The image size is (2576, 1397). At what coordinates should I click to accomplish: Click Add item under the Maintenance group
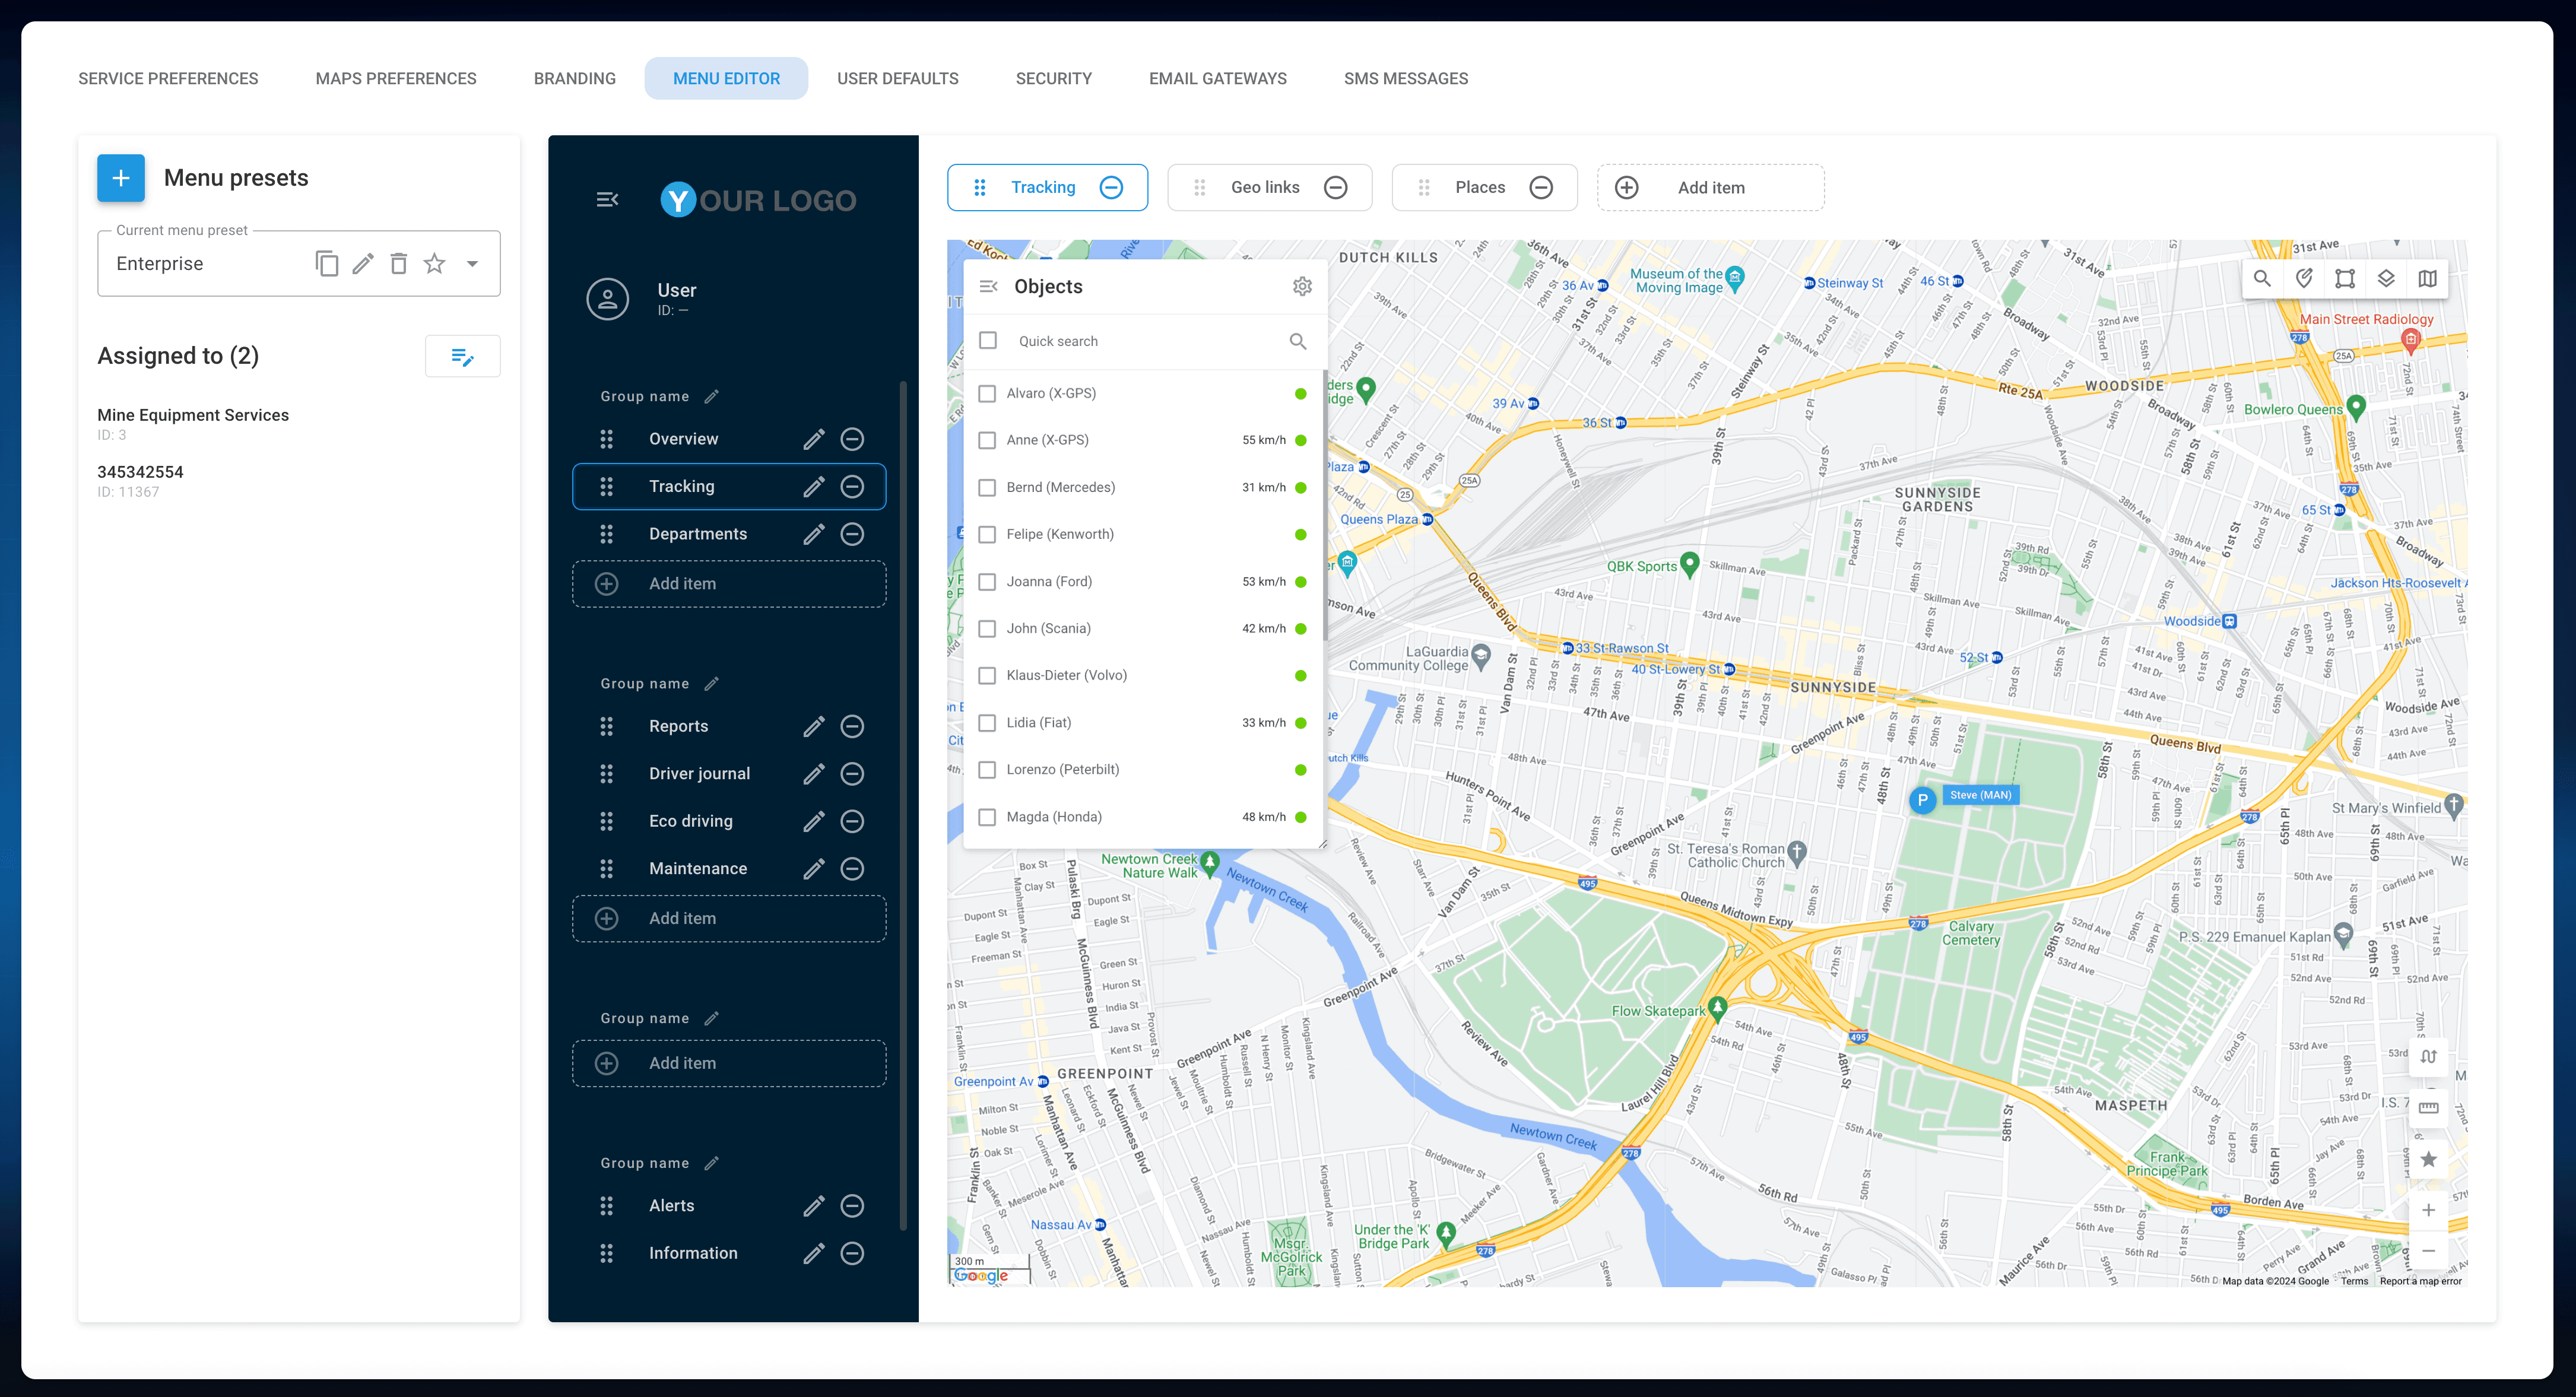click(728, 918)
